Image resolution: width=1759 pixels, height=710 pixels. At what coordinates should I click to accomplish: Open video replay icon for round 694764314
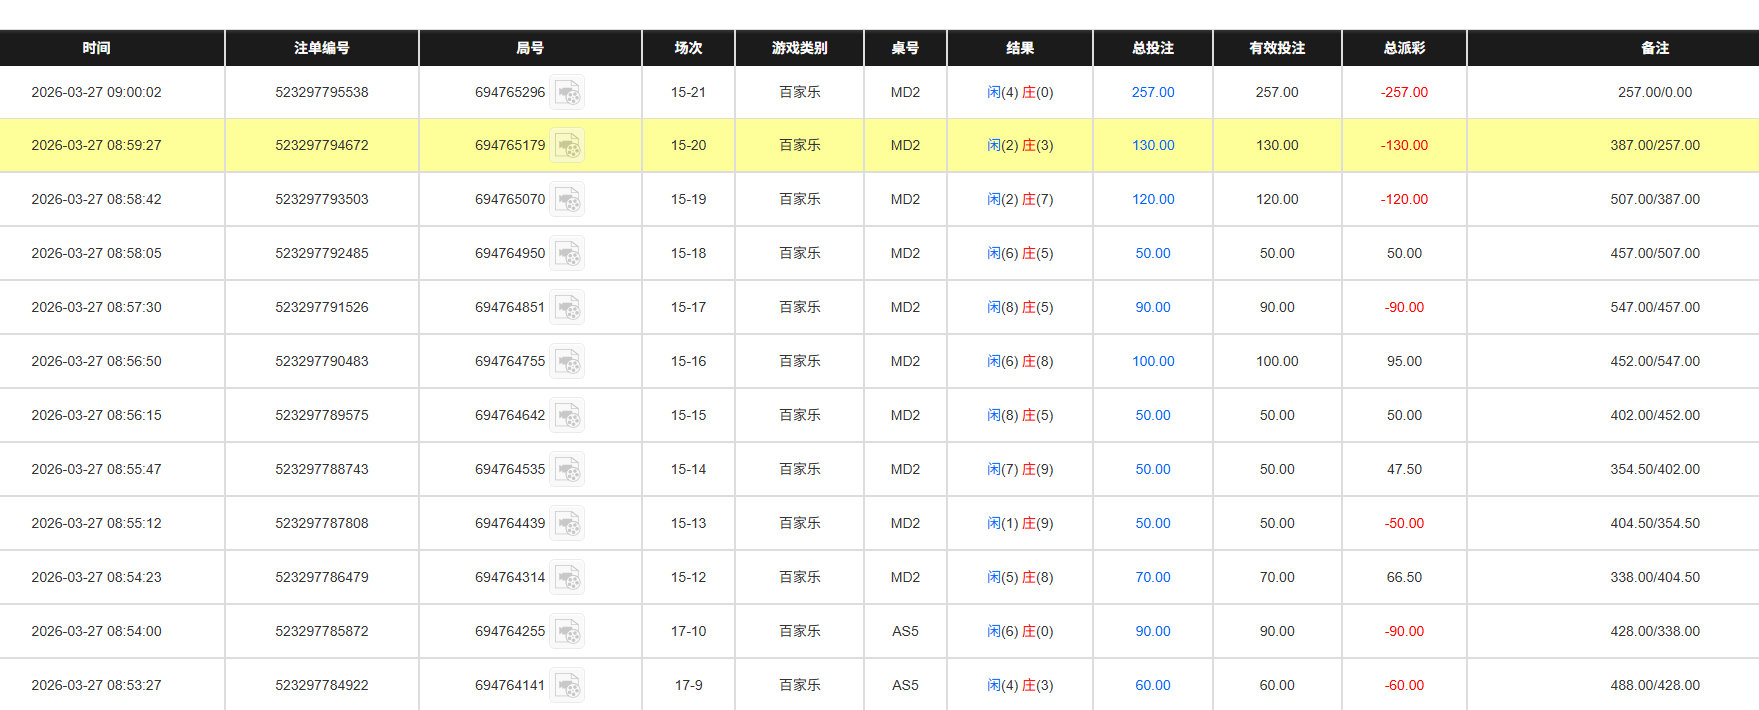pyautogui.click(x=568, y=577)
